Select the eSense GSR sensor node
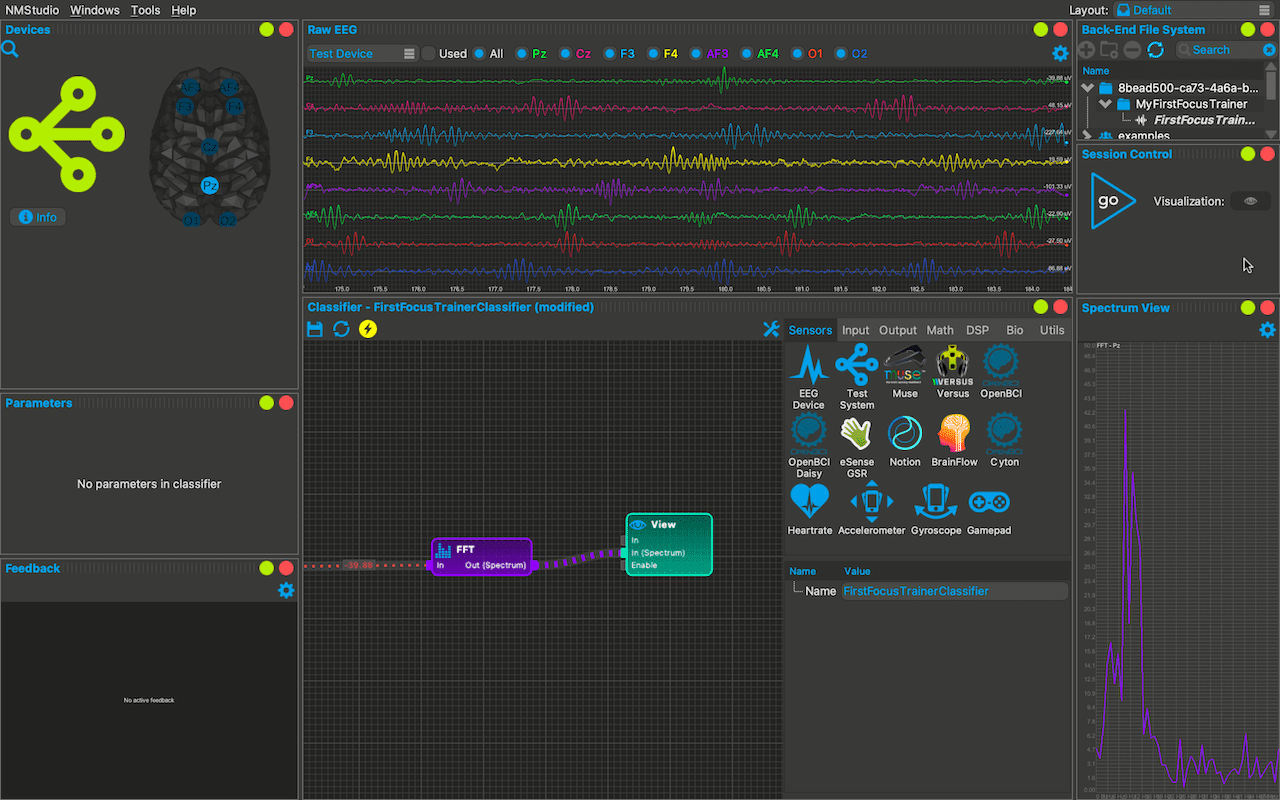 [x=857, y=447]
